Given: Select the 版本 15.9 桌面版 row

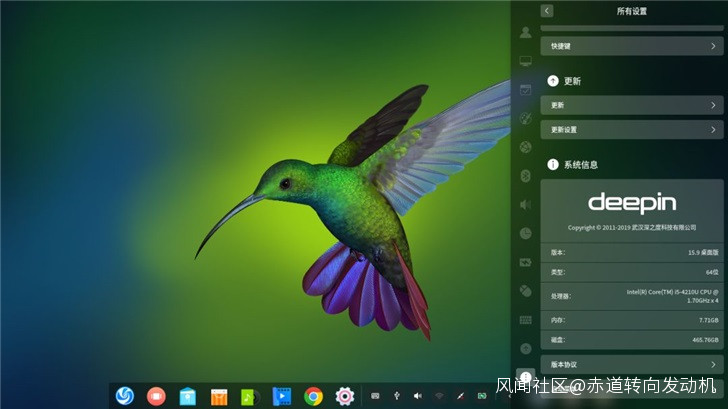Looking at the screenshot, I should coord(632,252).
